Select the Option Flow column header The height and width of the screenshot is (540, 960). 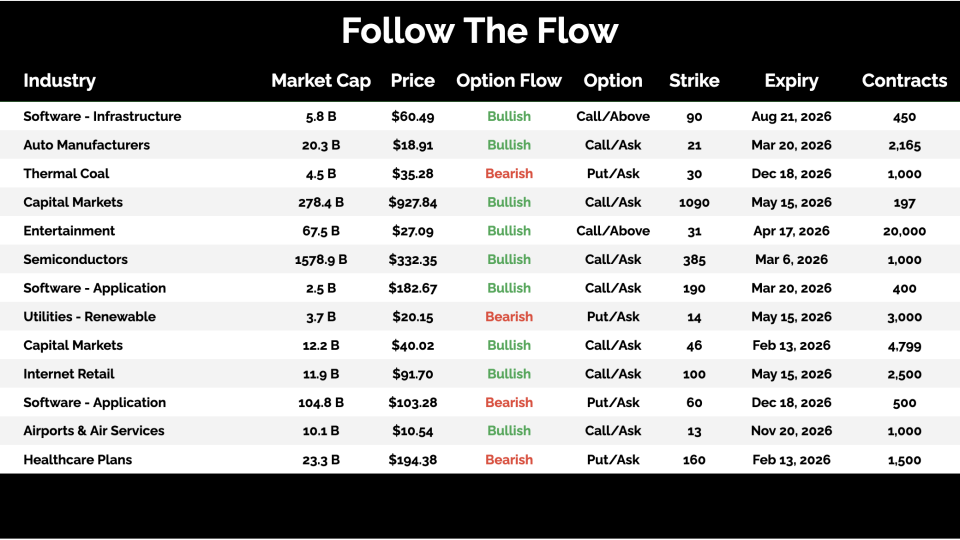[509, 81]
